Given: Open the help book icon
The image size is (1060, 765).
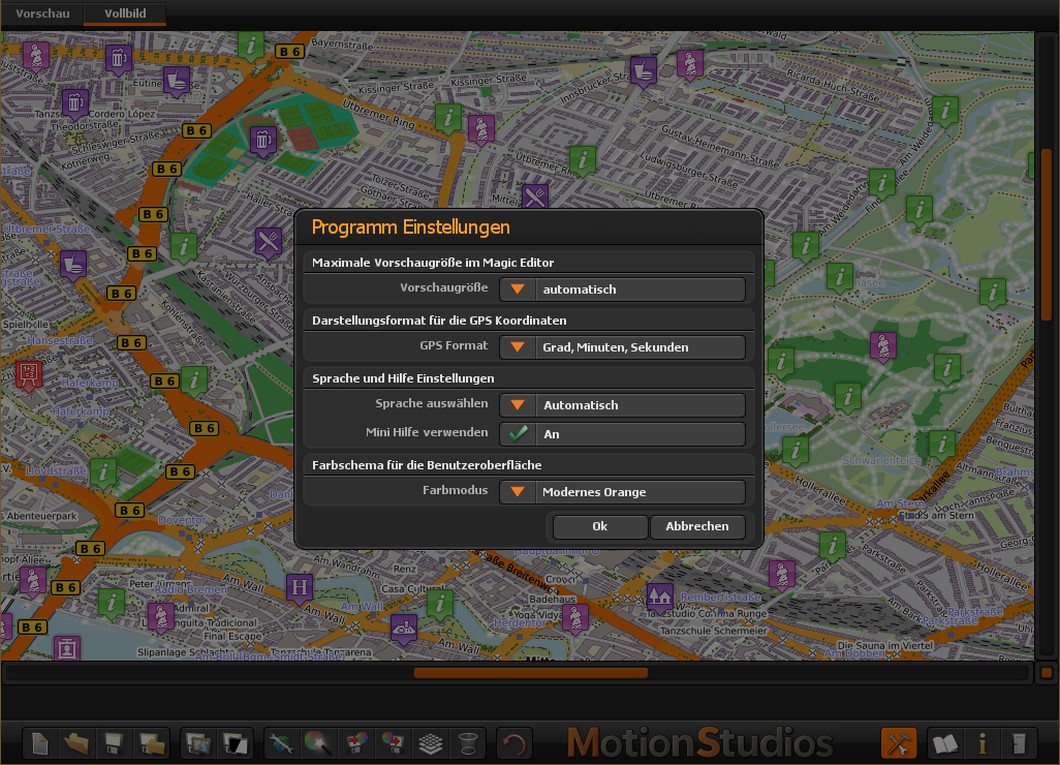Looking at the screenshot, I should pos(945,744).
